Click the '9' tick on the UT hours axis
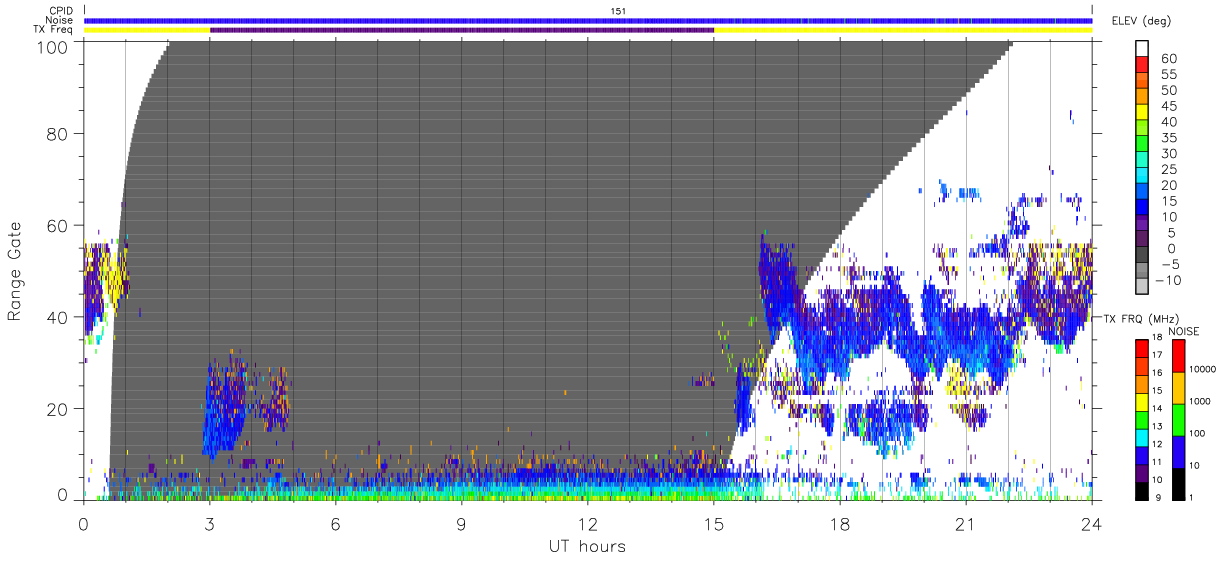Screen dimensions: 1228x567 [462, 523]
